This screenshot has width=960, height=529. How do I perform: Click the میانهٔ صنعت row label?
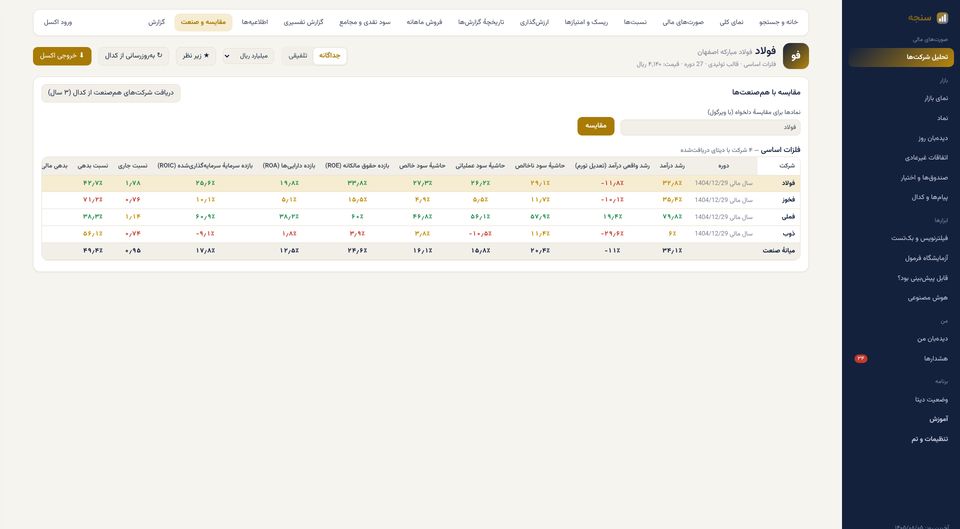click(x=778, y=250)
